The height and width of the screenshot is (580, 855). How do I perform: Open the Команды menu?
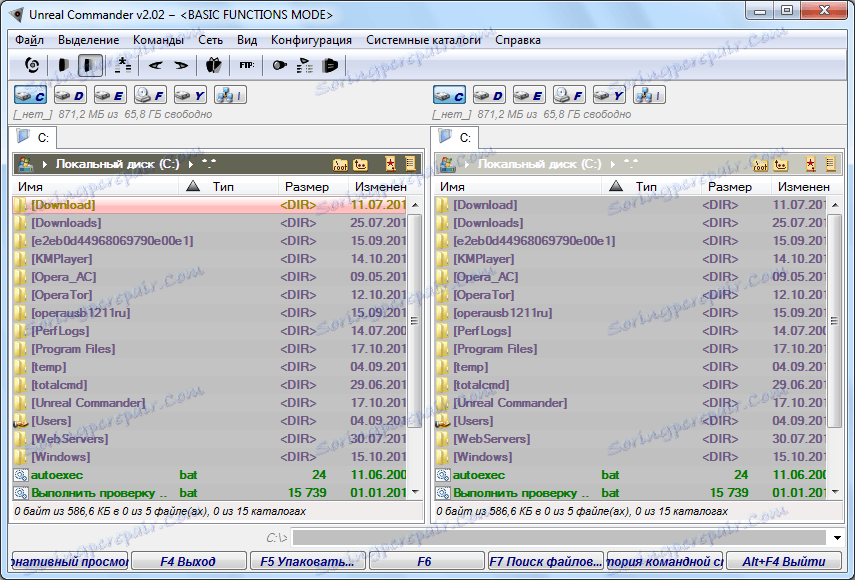tap(158, 40)
